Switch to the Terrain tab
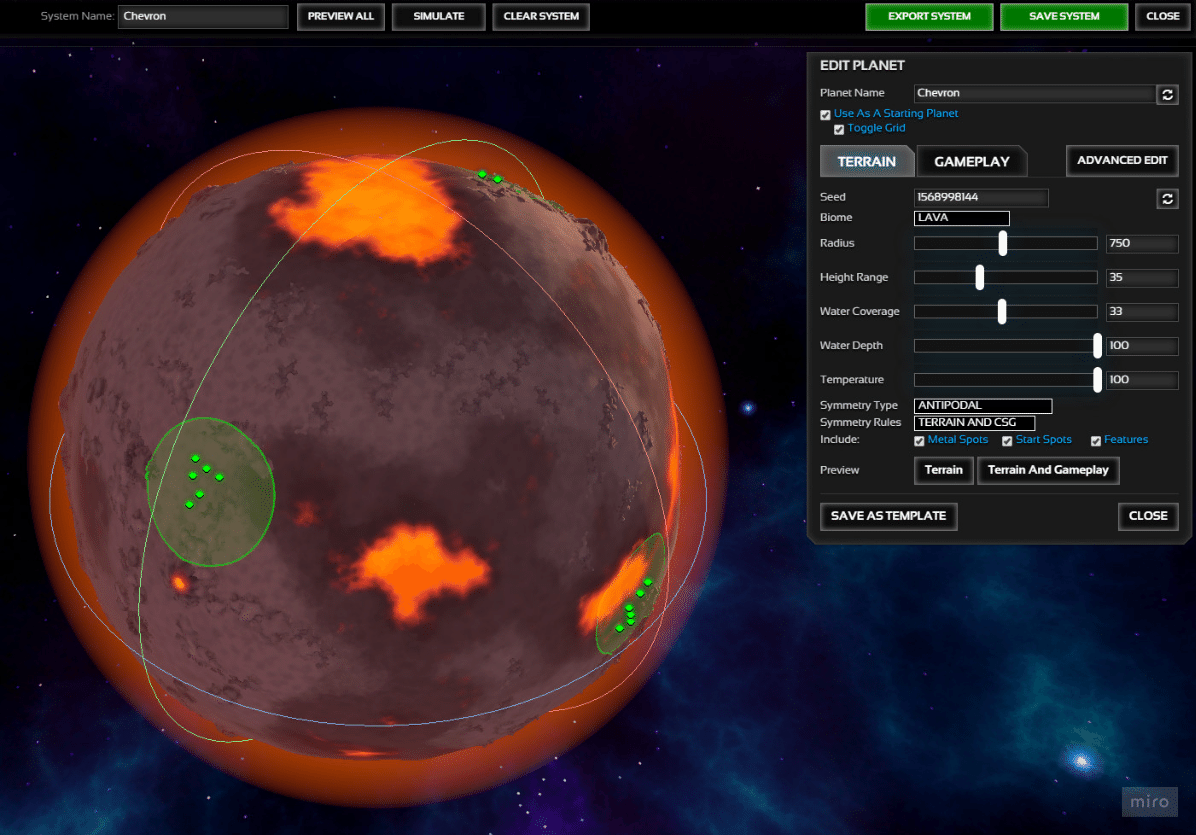This screenshot has height=835, width=1196. click(x=866, y=161)
